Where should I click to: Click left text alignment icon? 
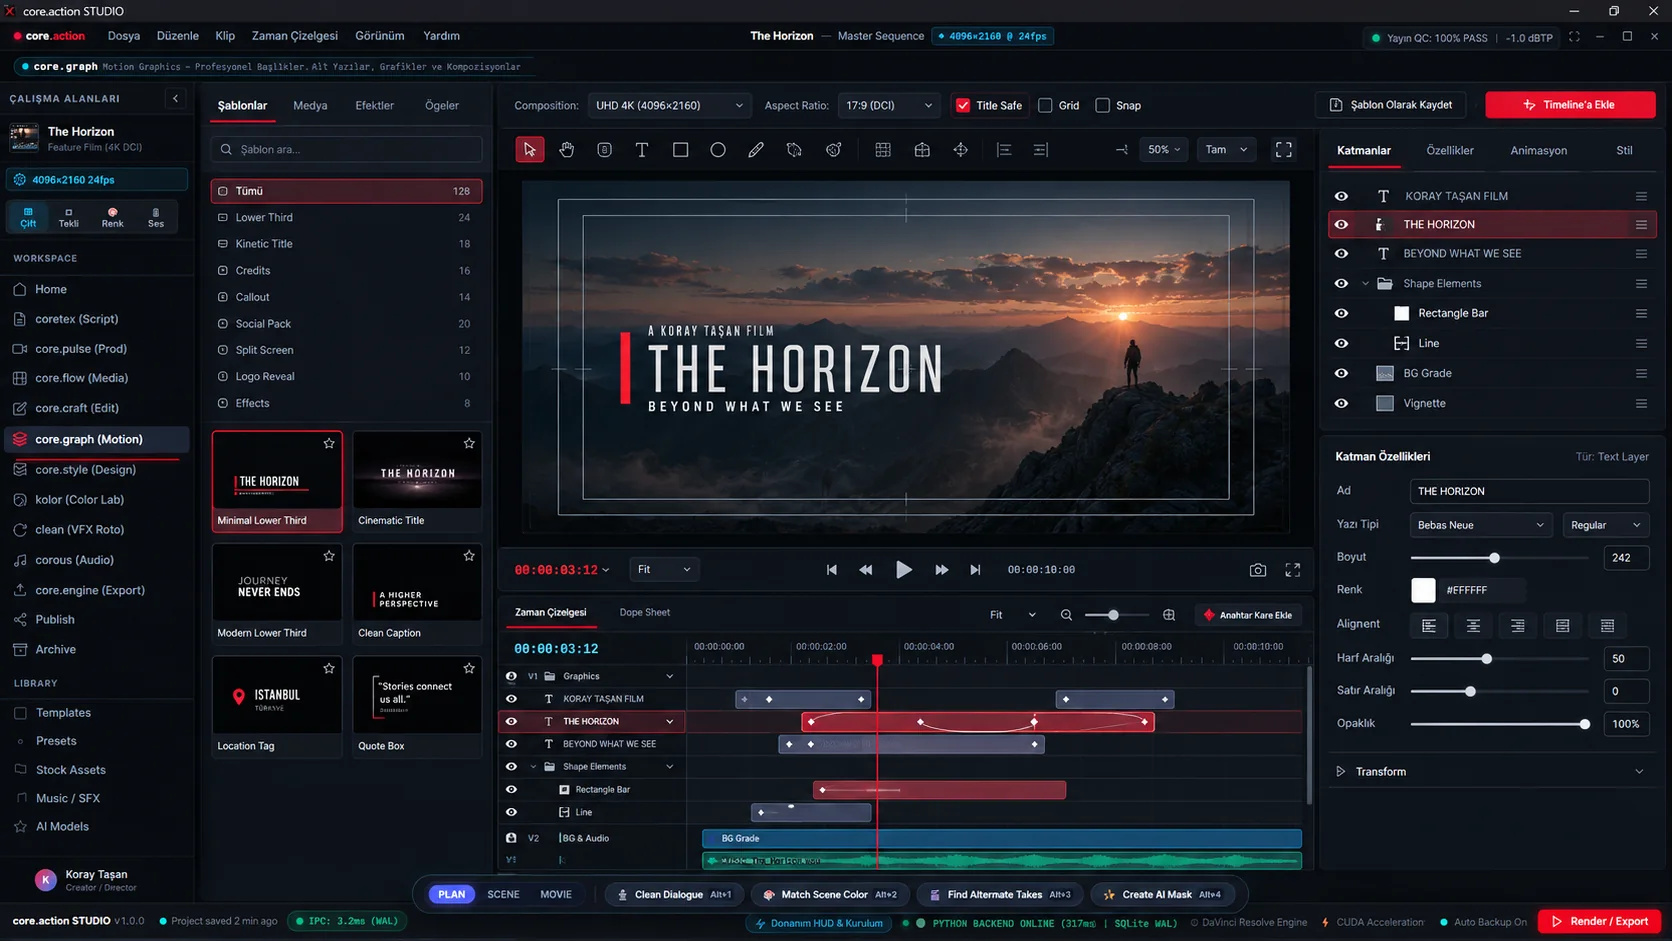pyautogui.click(x=1429, y=626)
